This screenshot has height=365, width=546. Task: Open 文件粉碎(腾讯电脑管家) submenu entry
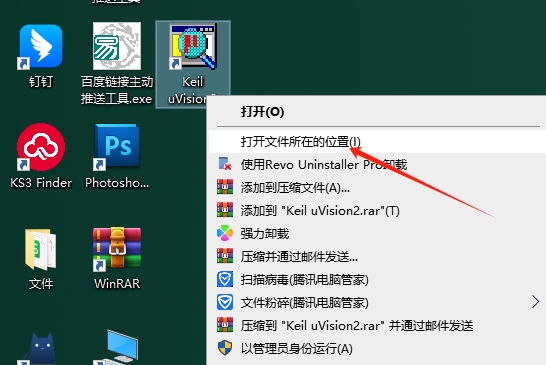click(376, 302)
